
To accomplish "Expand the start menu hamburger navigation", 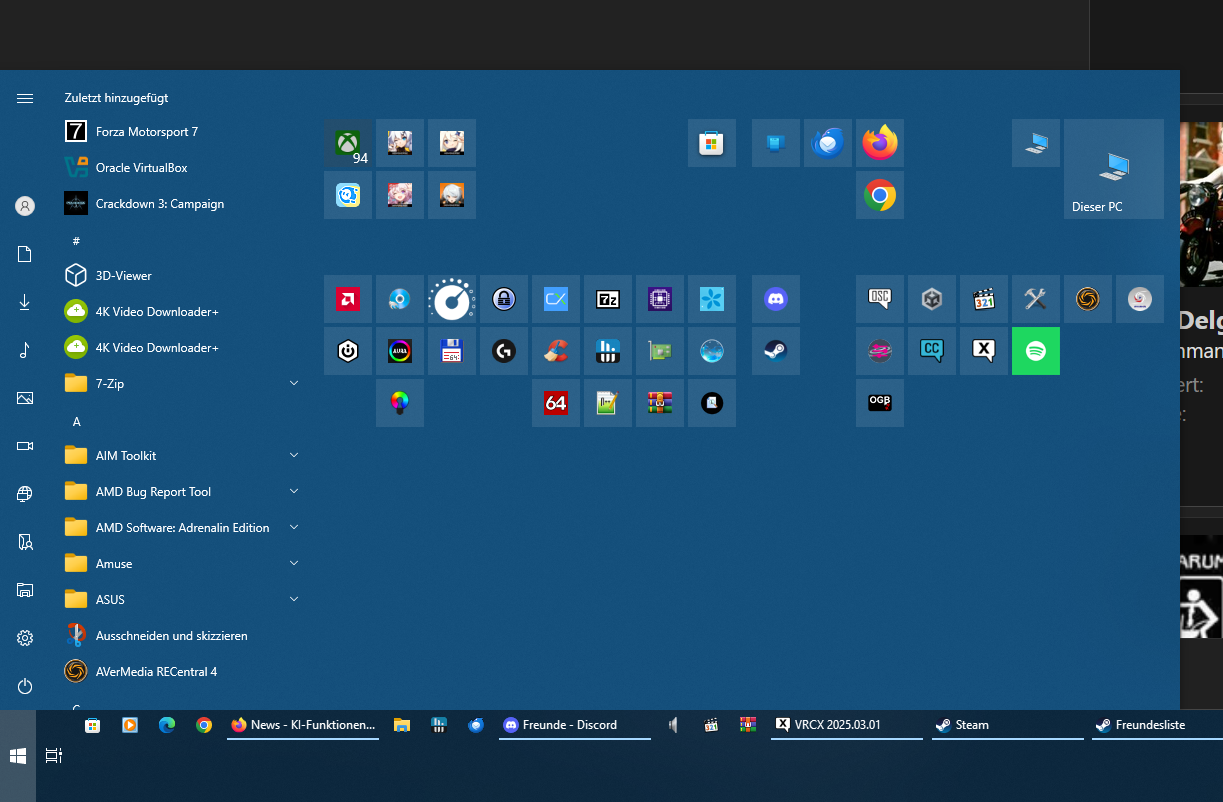I will (x=25, y=98).
